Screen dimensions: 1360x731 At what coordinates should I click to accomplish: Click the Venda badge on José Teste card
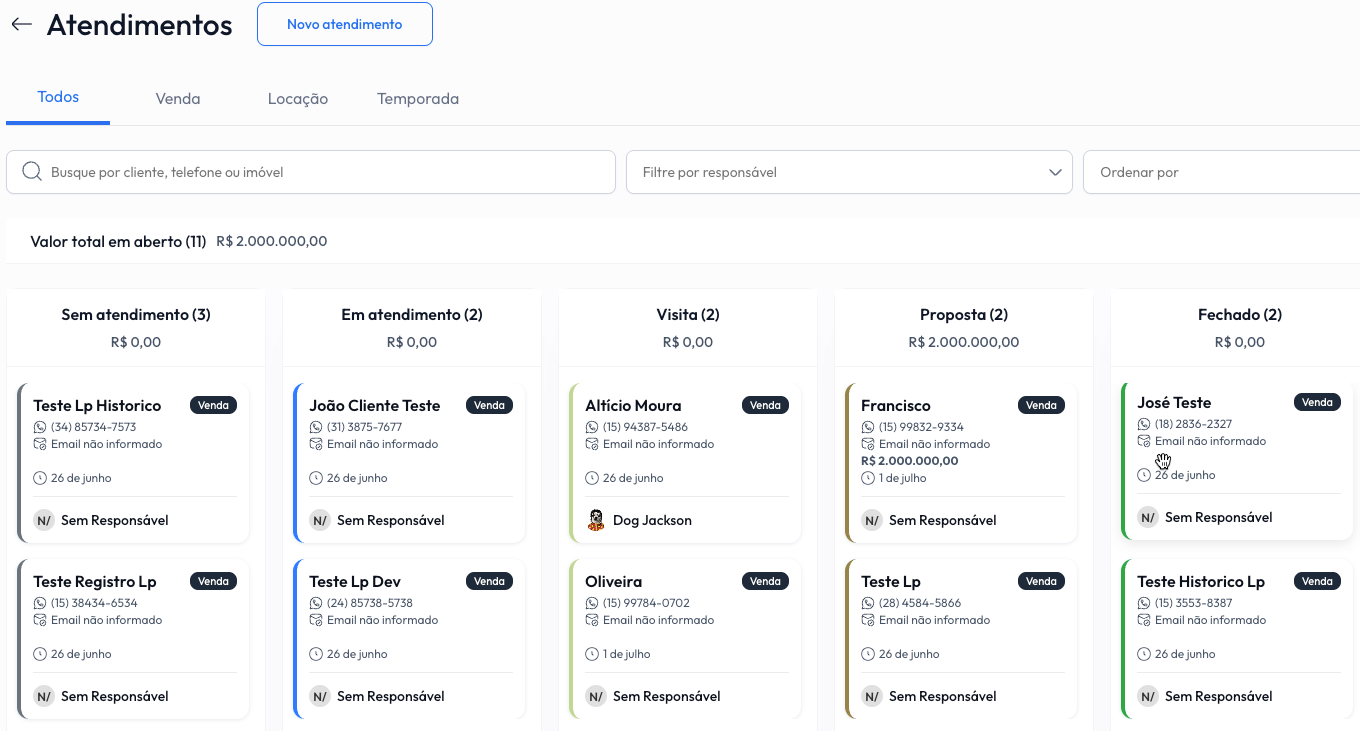tap(1317, 402)
